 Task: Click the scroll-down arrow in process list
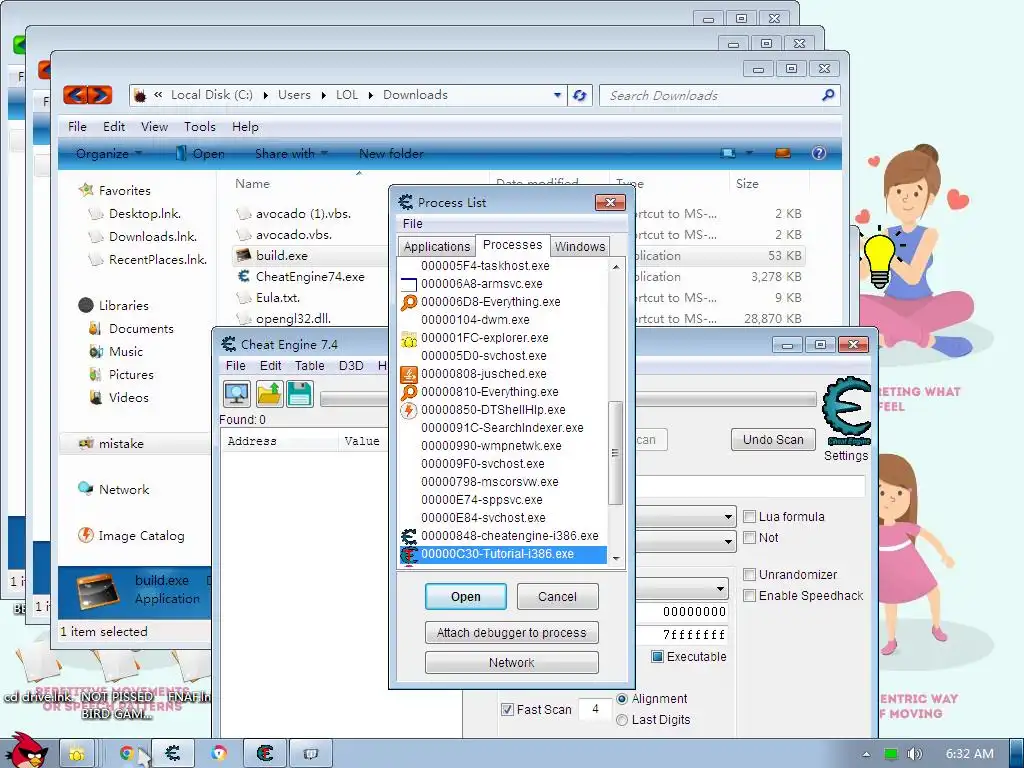point(615,559)
